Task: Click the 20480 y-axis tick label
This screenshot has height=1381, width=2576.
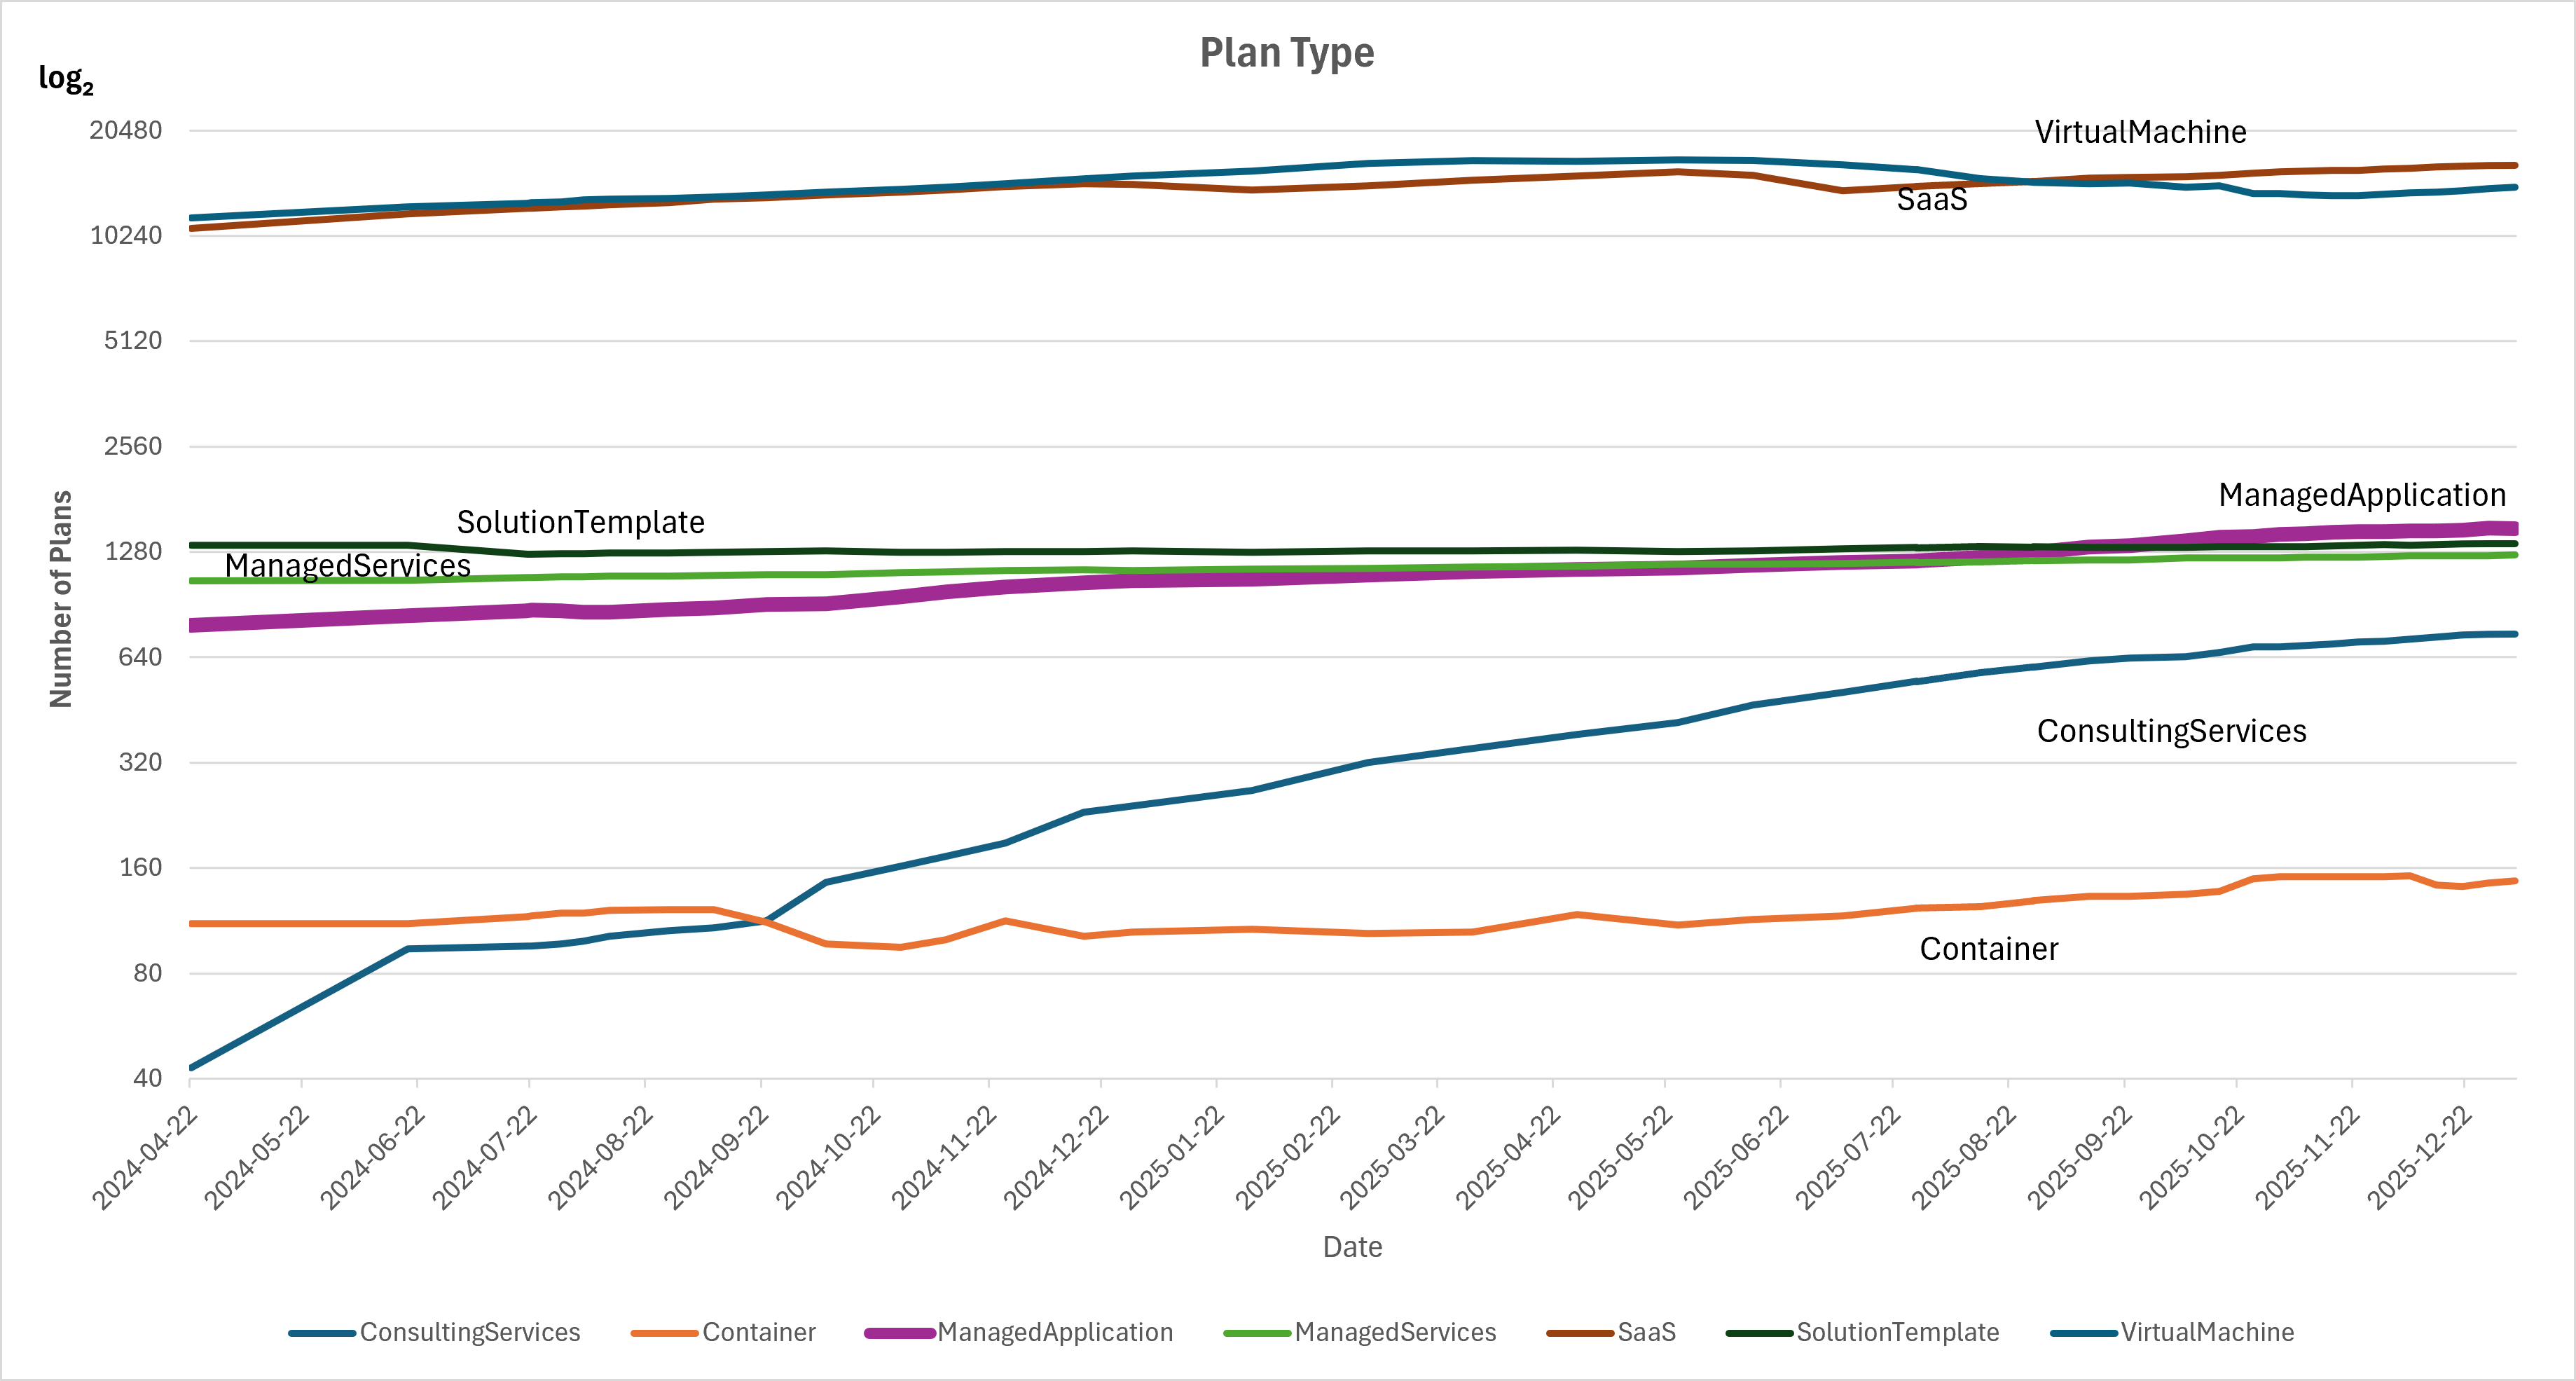Action: point(125,130)
